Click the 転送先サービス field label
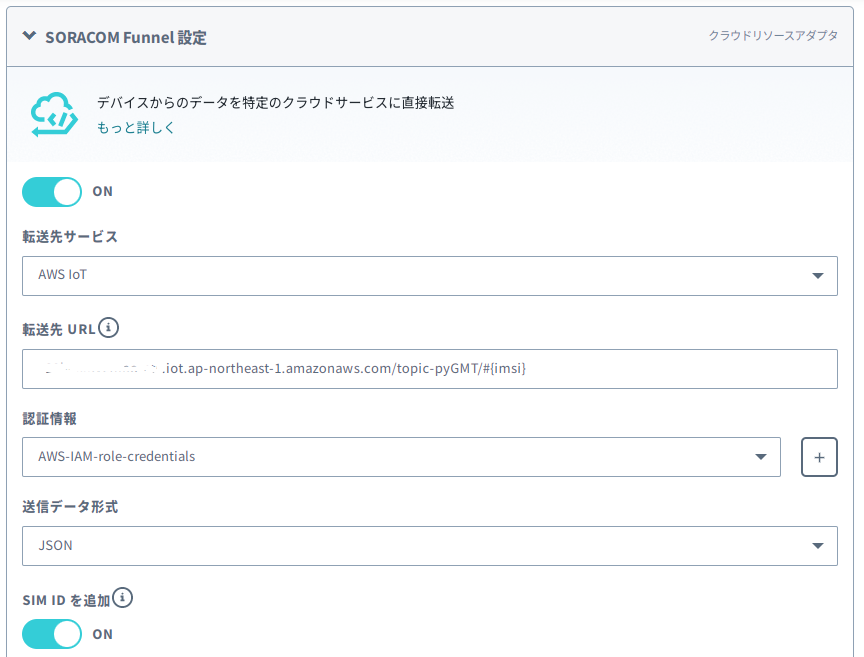This screenshot has height=657, width=864. click(70, 237)
